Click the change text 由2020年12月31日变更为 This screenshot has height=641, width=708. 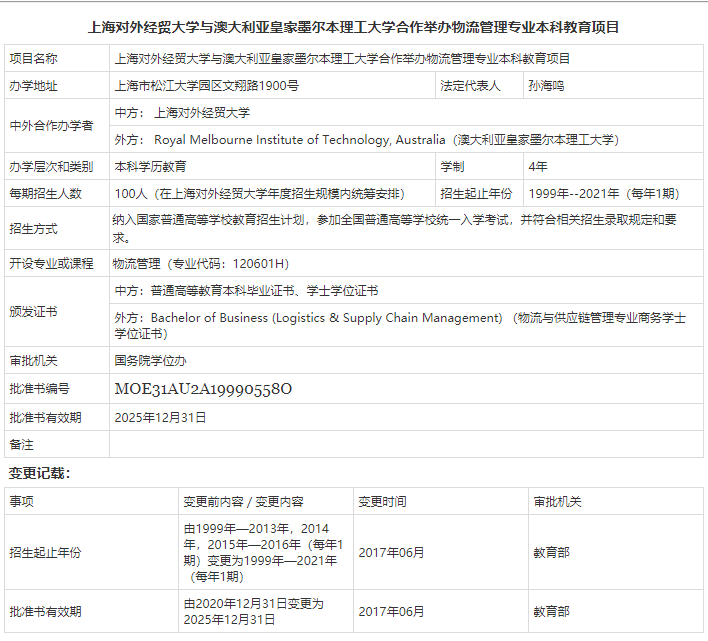[253, 612]
